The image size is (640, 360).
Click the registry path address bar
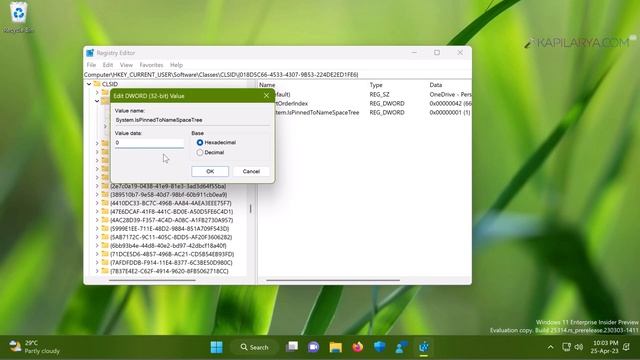click(x=277, y=75)
